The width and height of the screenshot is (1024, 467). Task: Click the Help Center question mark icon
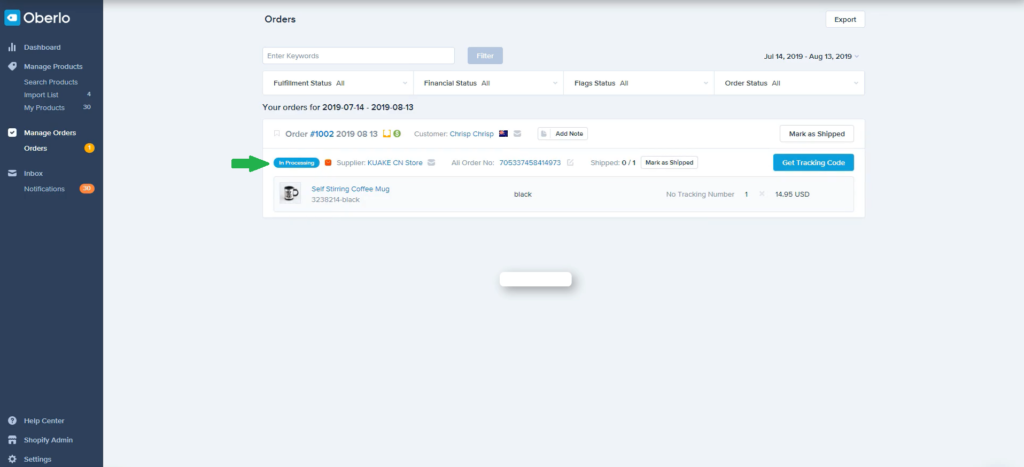tap(12, 421)
